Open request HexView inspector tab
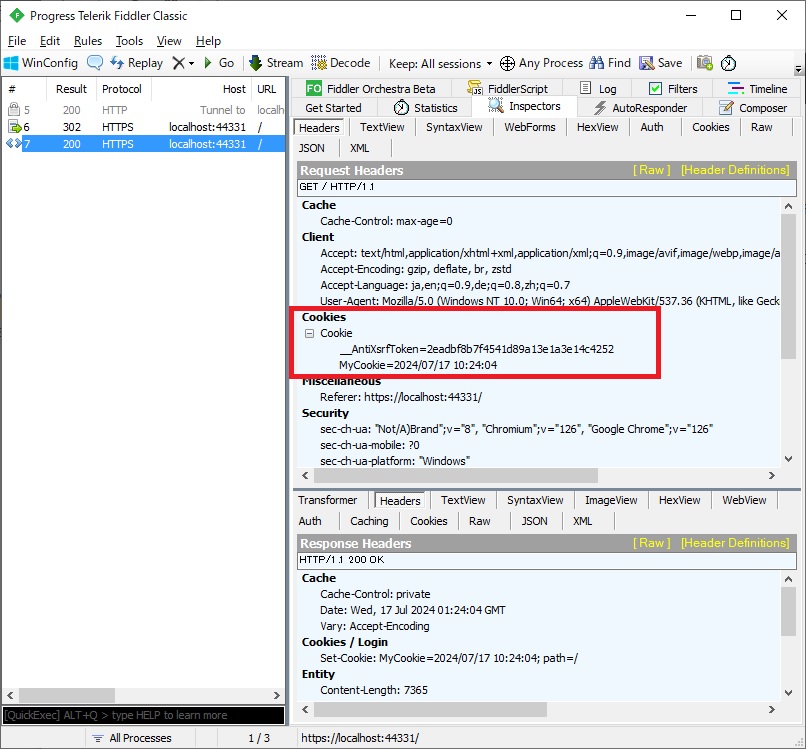The width and height of the screenshot is (806, 749). pyautogui.click(x=597, y=127)
